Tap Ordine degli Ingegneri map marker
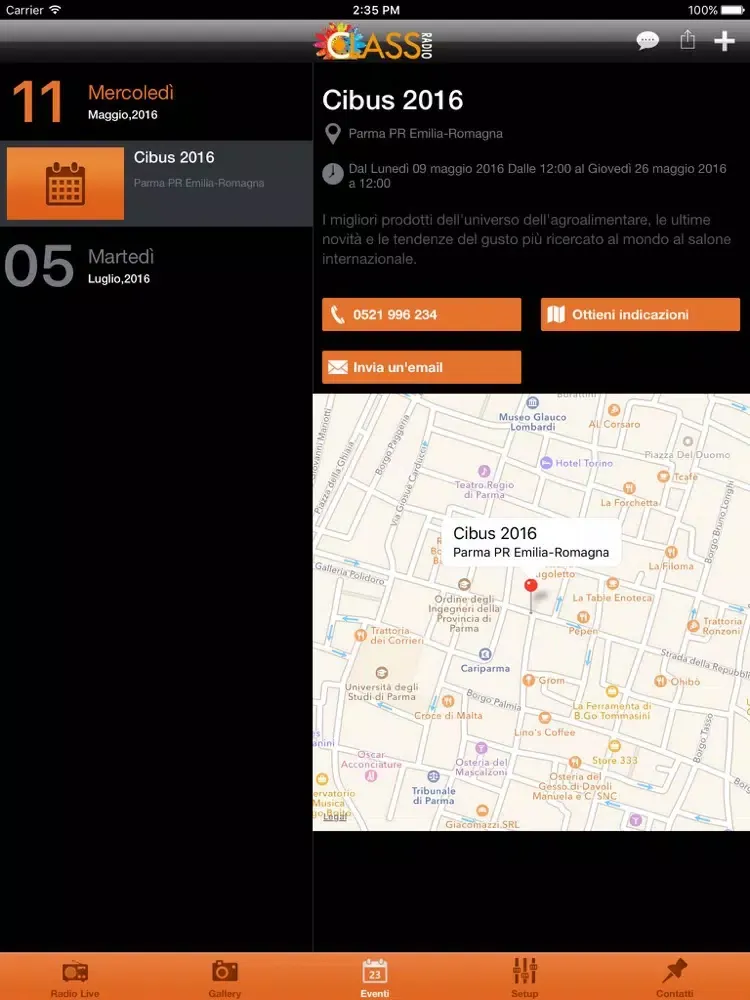Screen dimensions: 750x1000 464,584
